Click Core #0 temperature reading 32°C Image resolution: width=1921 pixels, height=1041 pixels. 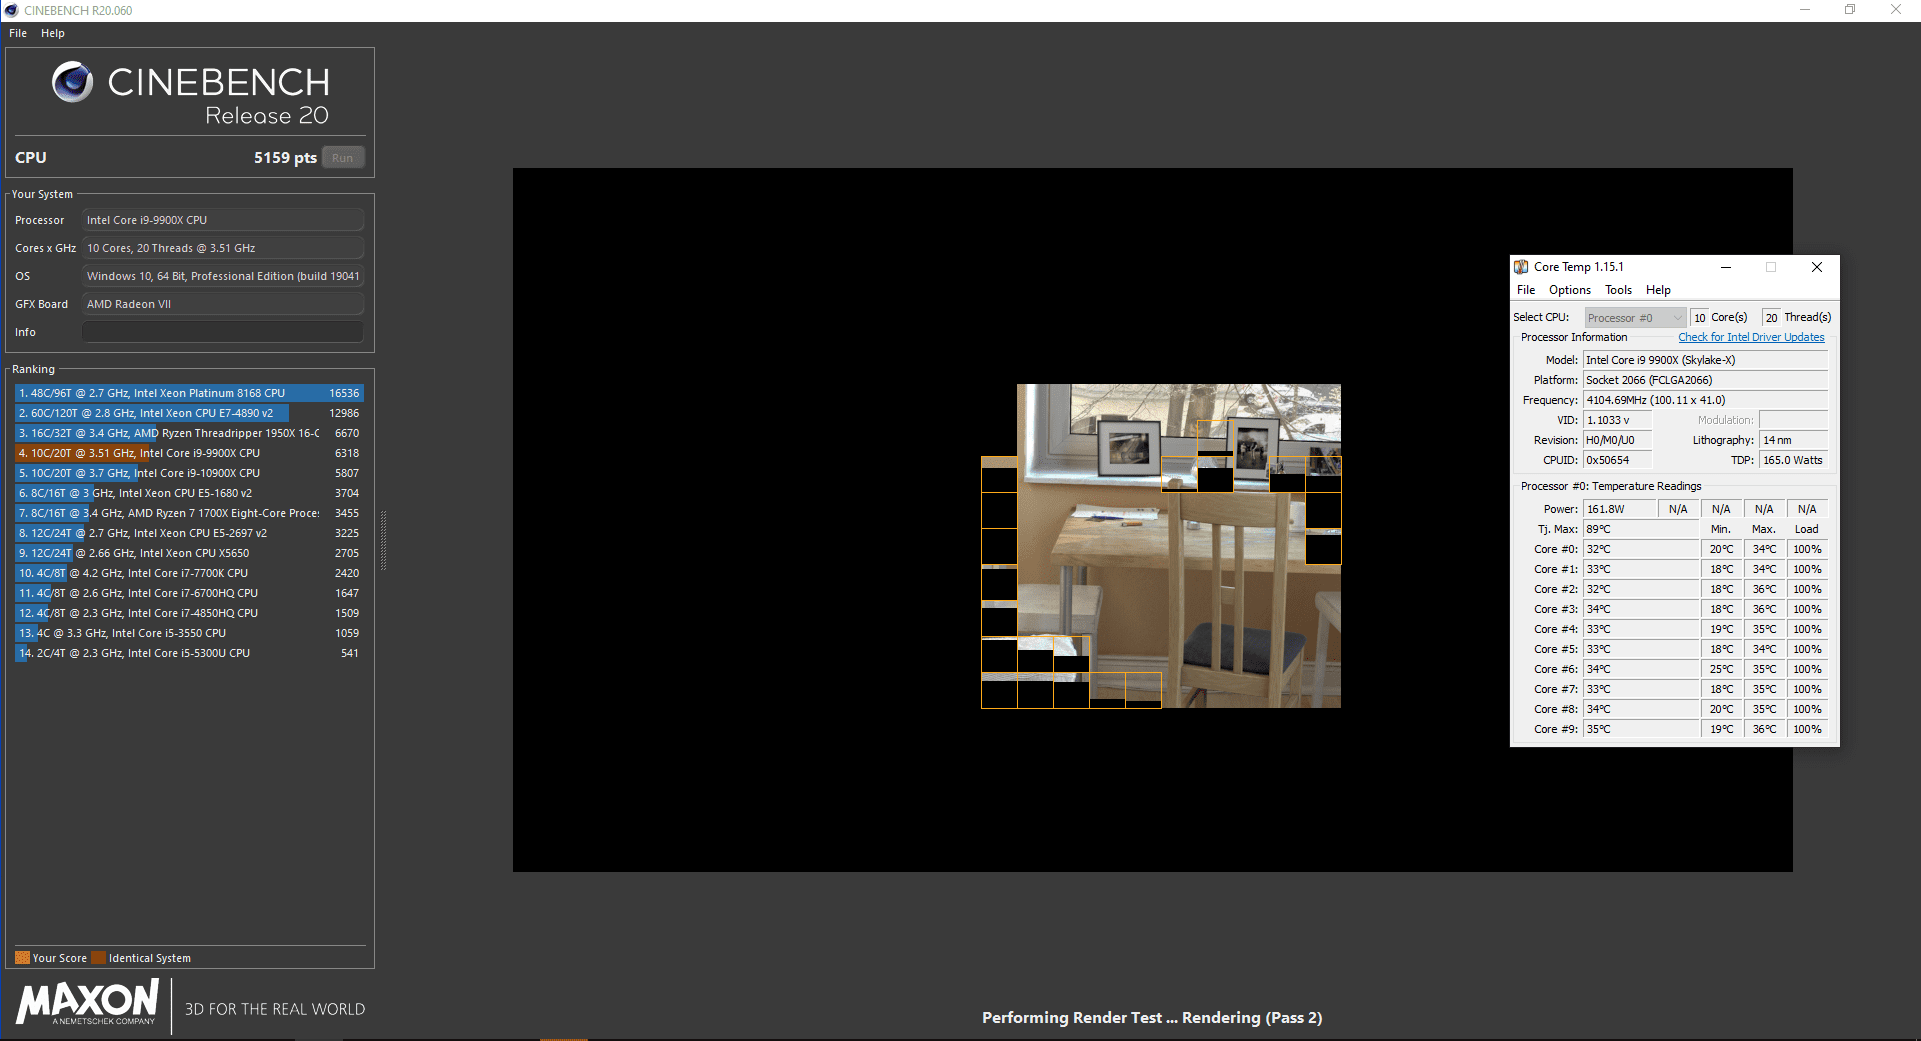1641,549
